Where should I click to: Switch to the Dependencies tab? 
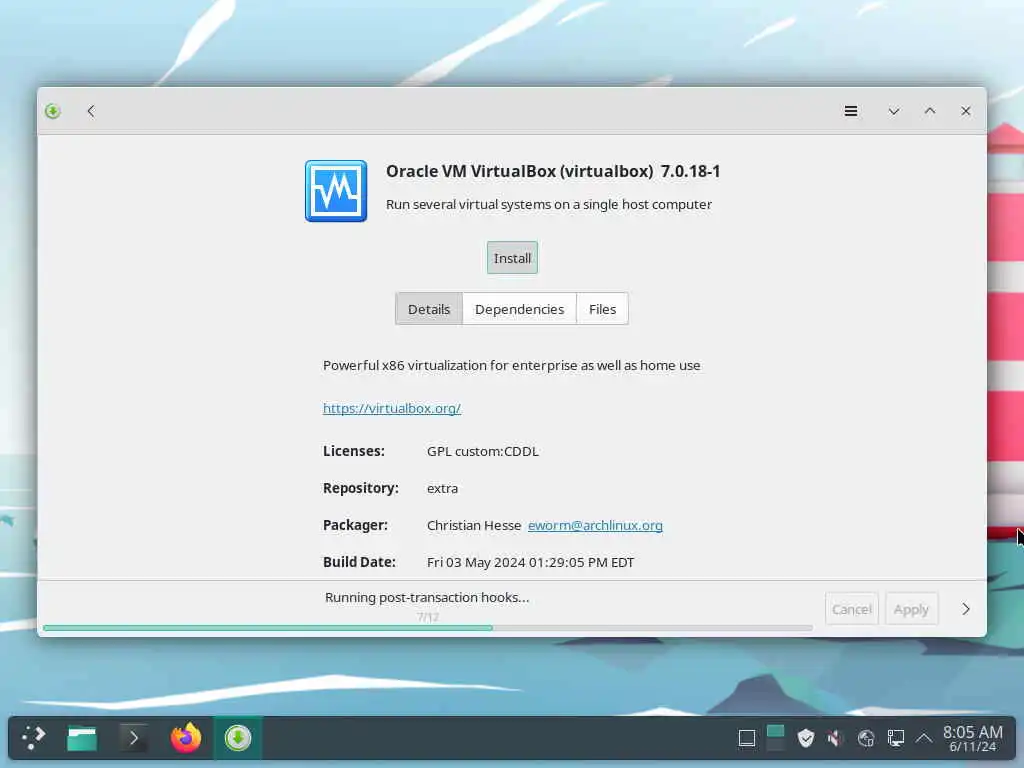click(x=519, y=309)
